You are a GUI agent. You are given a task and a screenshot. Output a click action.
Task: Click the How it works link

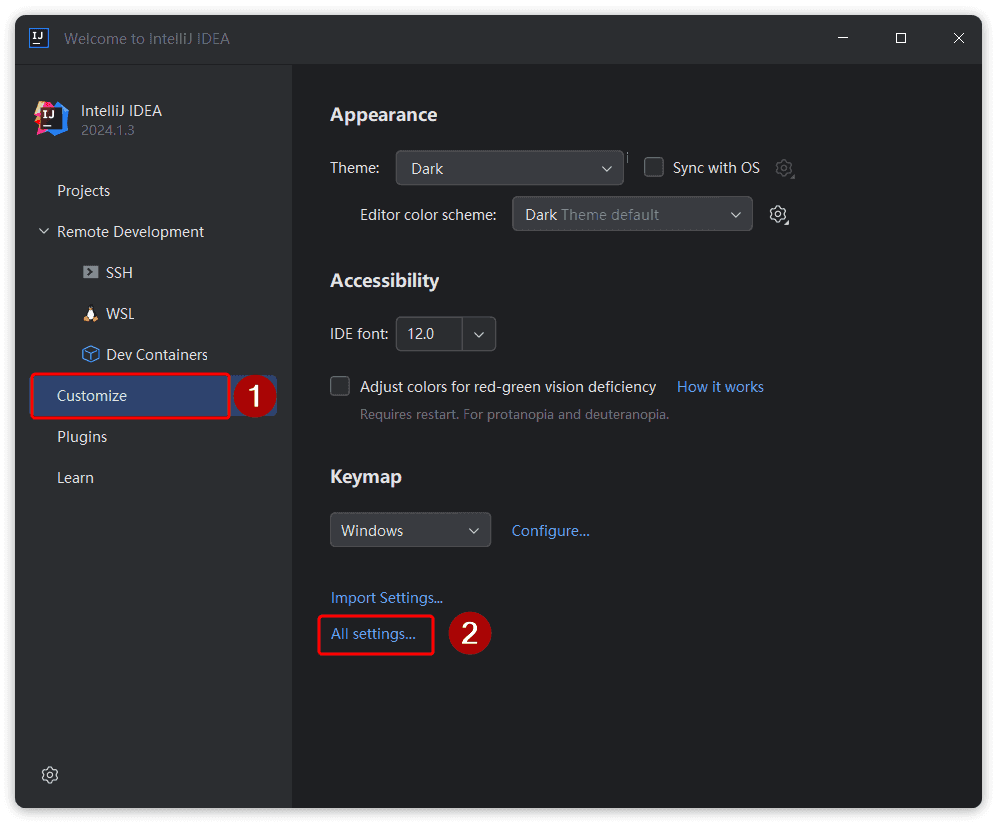[720, 387]
